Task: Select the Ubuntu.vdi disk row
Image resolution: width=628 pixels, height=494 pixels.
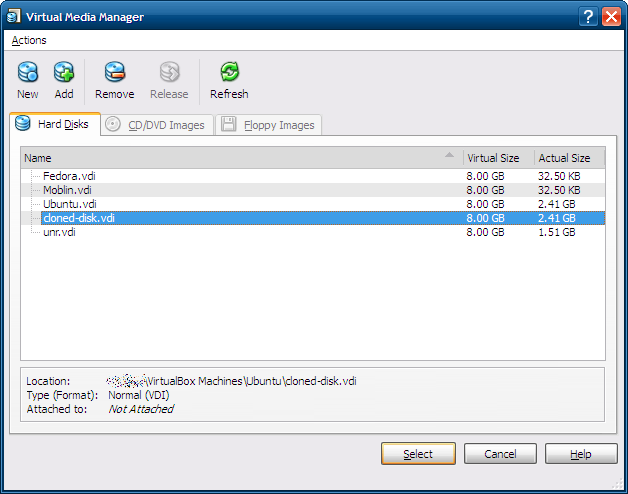Action: click(x=313, y=204)
